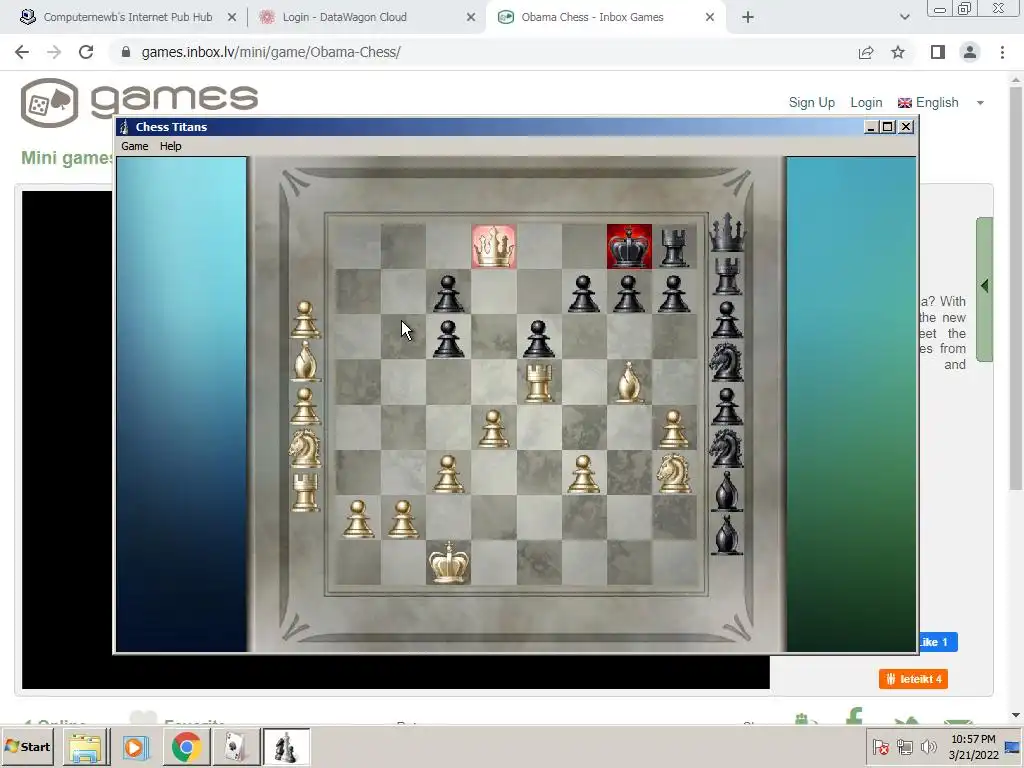Click the white pawn on c3

(x=449, y=473)
